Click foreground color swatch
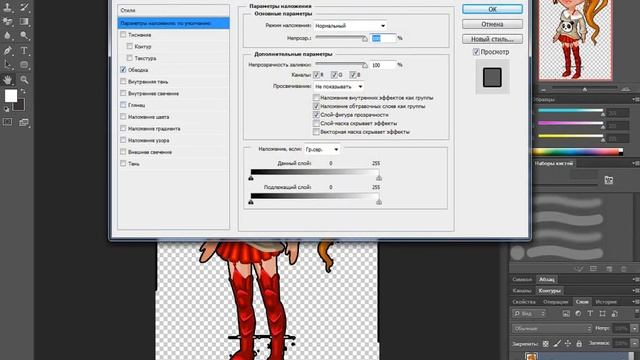 (x=11, y=96)
